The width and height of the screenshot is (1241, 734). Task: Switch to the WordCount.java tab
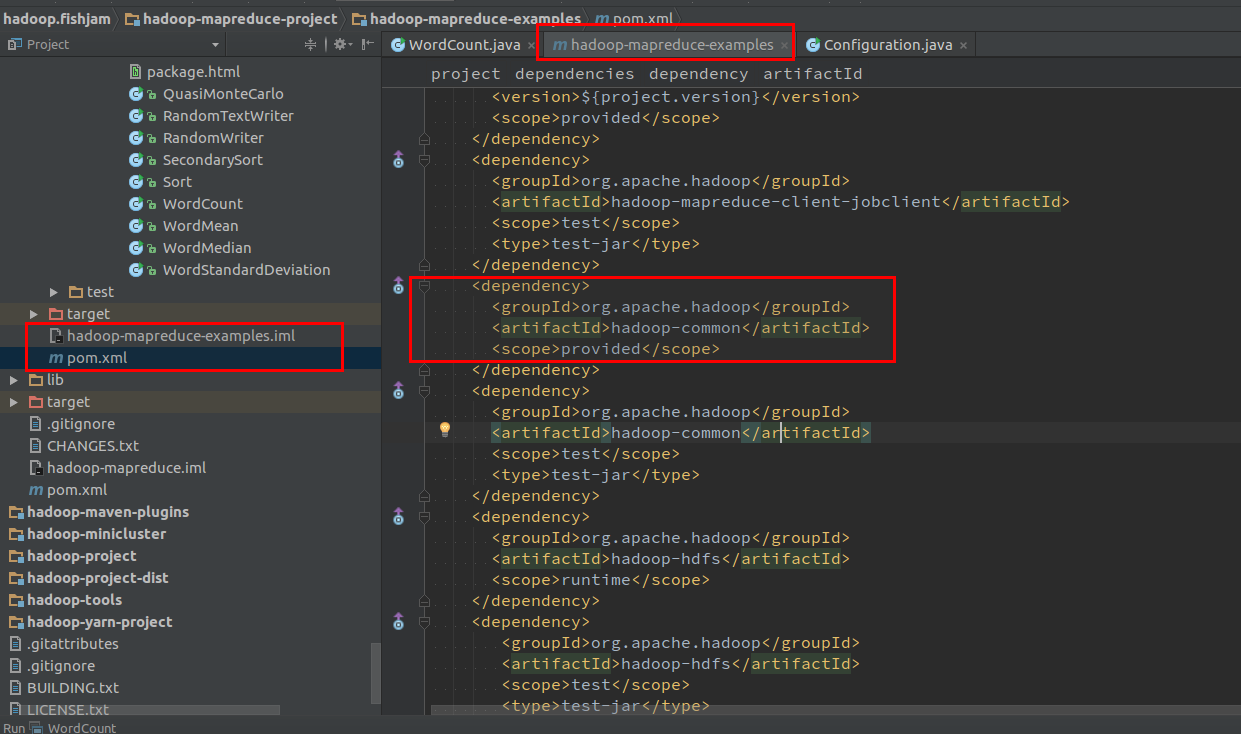click(x=450, y=45)
